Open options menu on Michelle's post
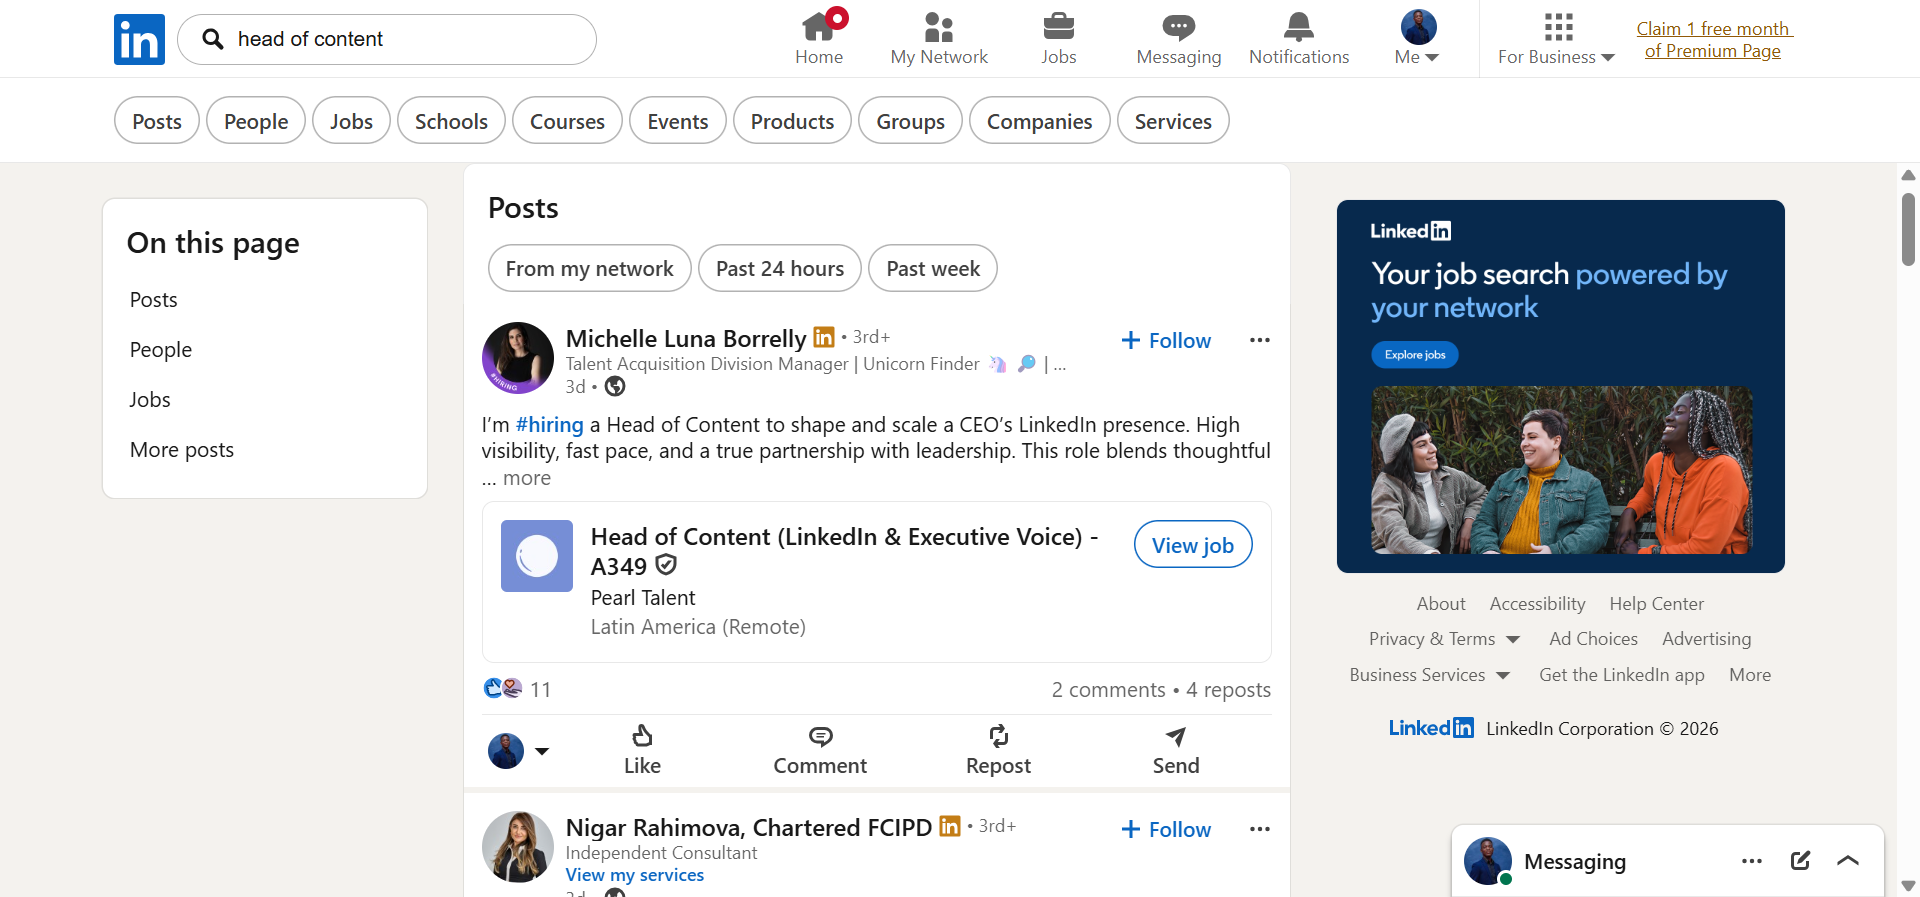The height and width of the screenshot is (897, 1920). click(1260, 340)
